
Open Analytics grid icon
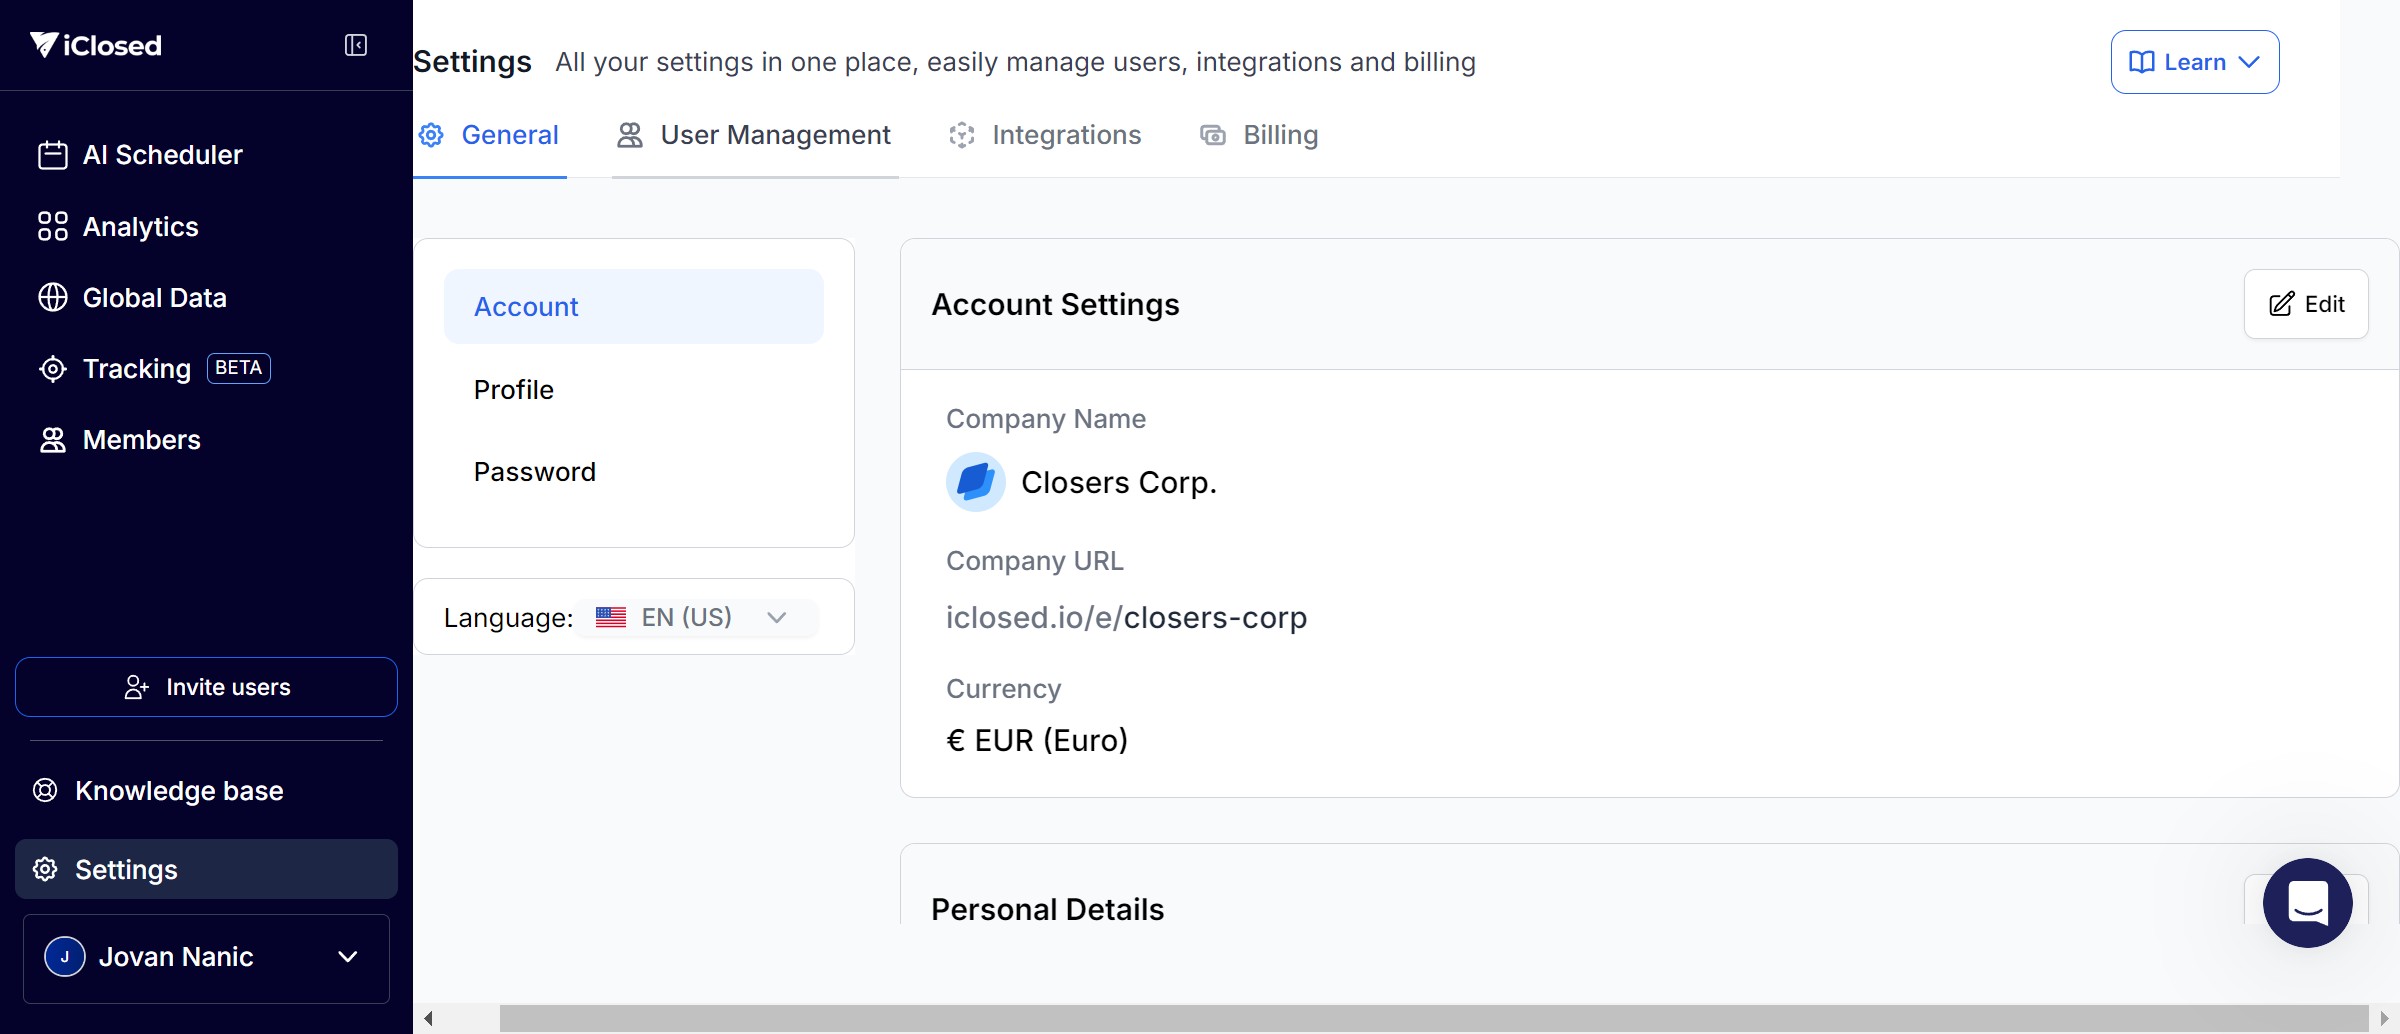52,227
